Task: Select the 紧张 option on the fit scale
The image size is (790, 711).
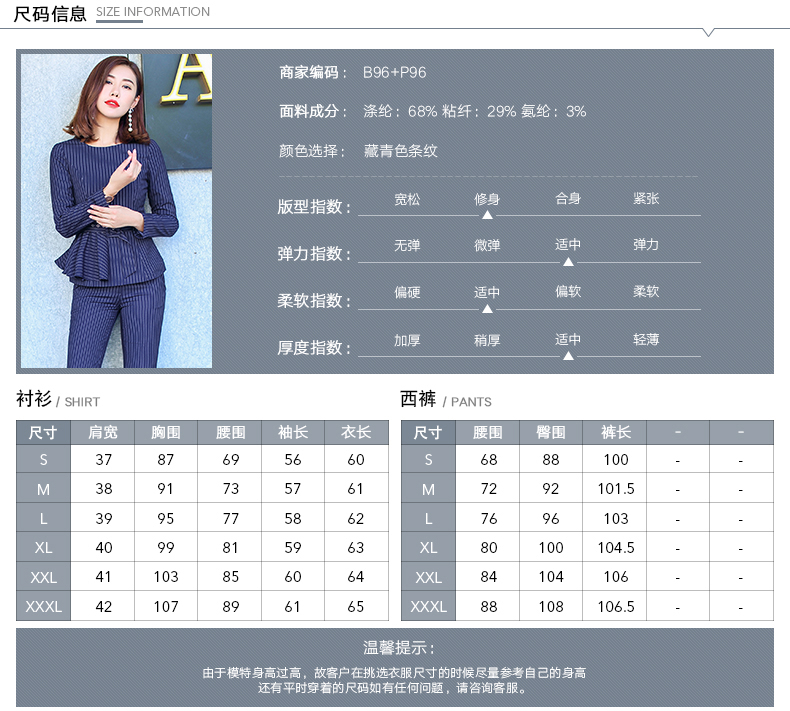Action: 646,199
